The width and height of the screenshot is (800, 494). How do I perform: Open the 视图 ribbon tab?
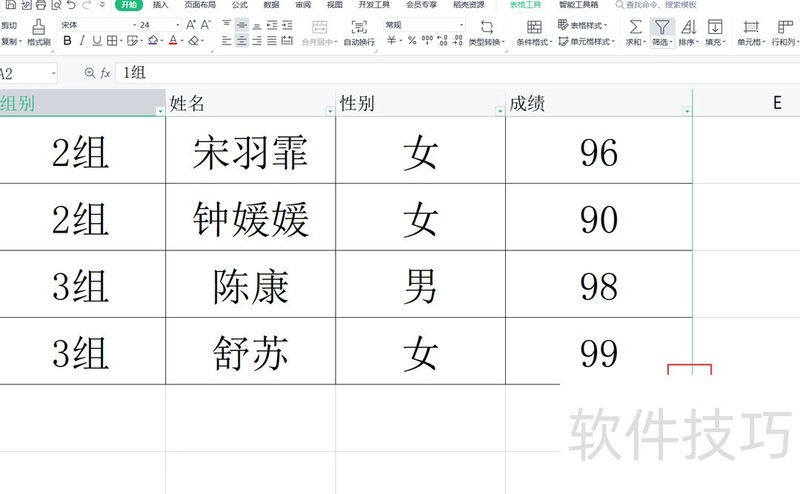pos(335,5)
